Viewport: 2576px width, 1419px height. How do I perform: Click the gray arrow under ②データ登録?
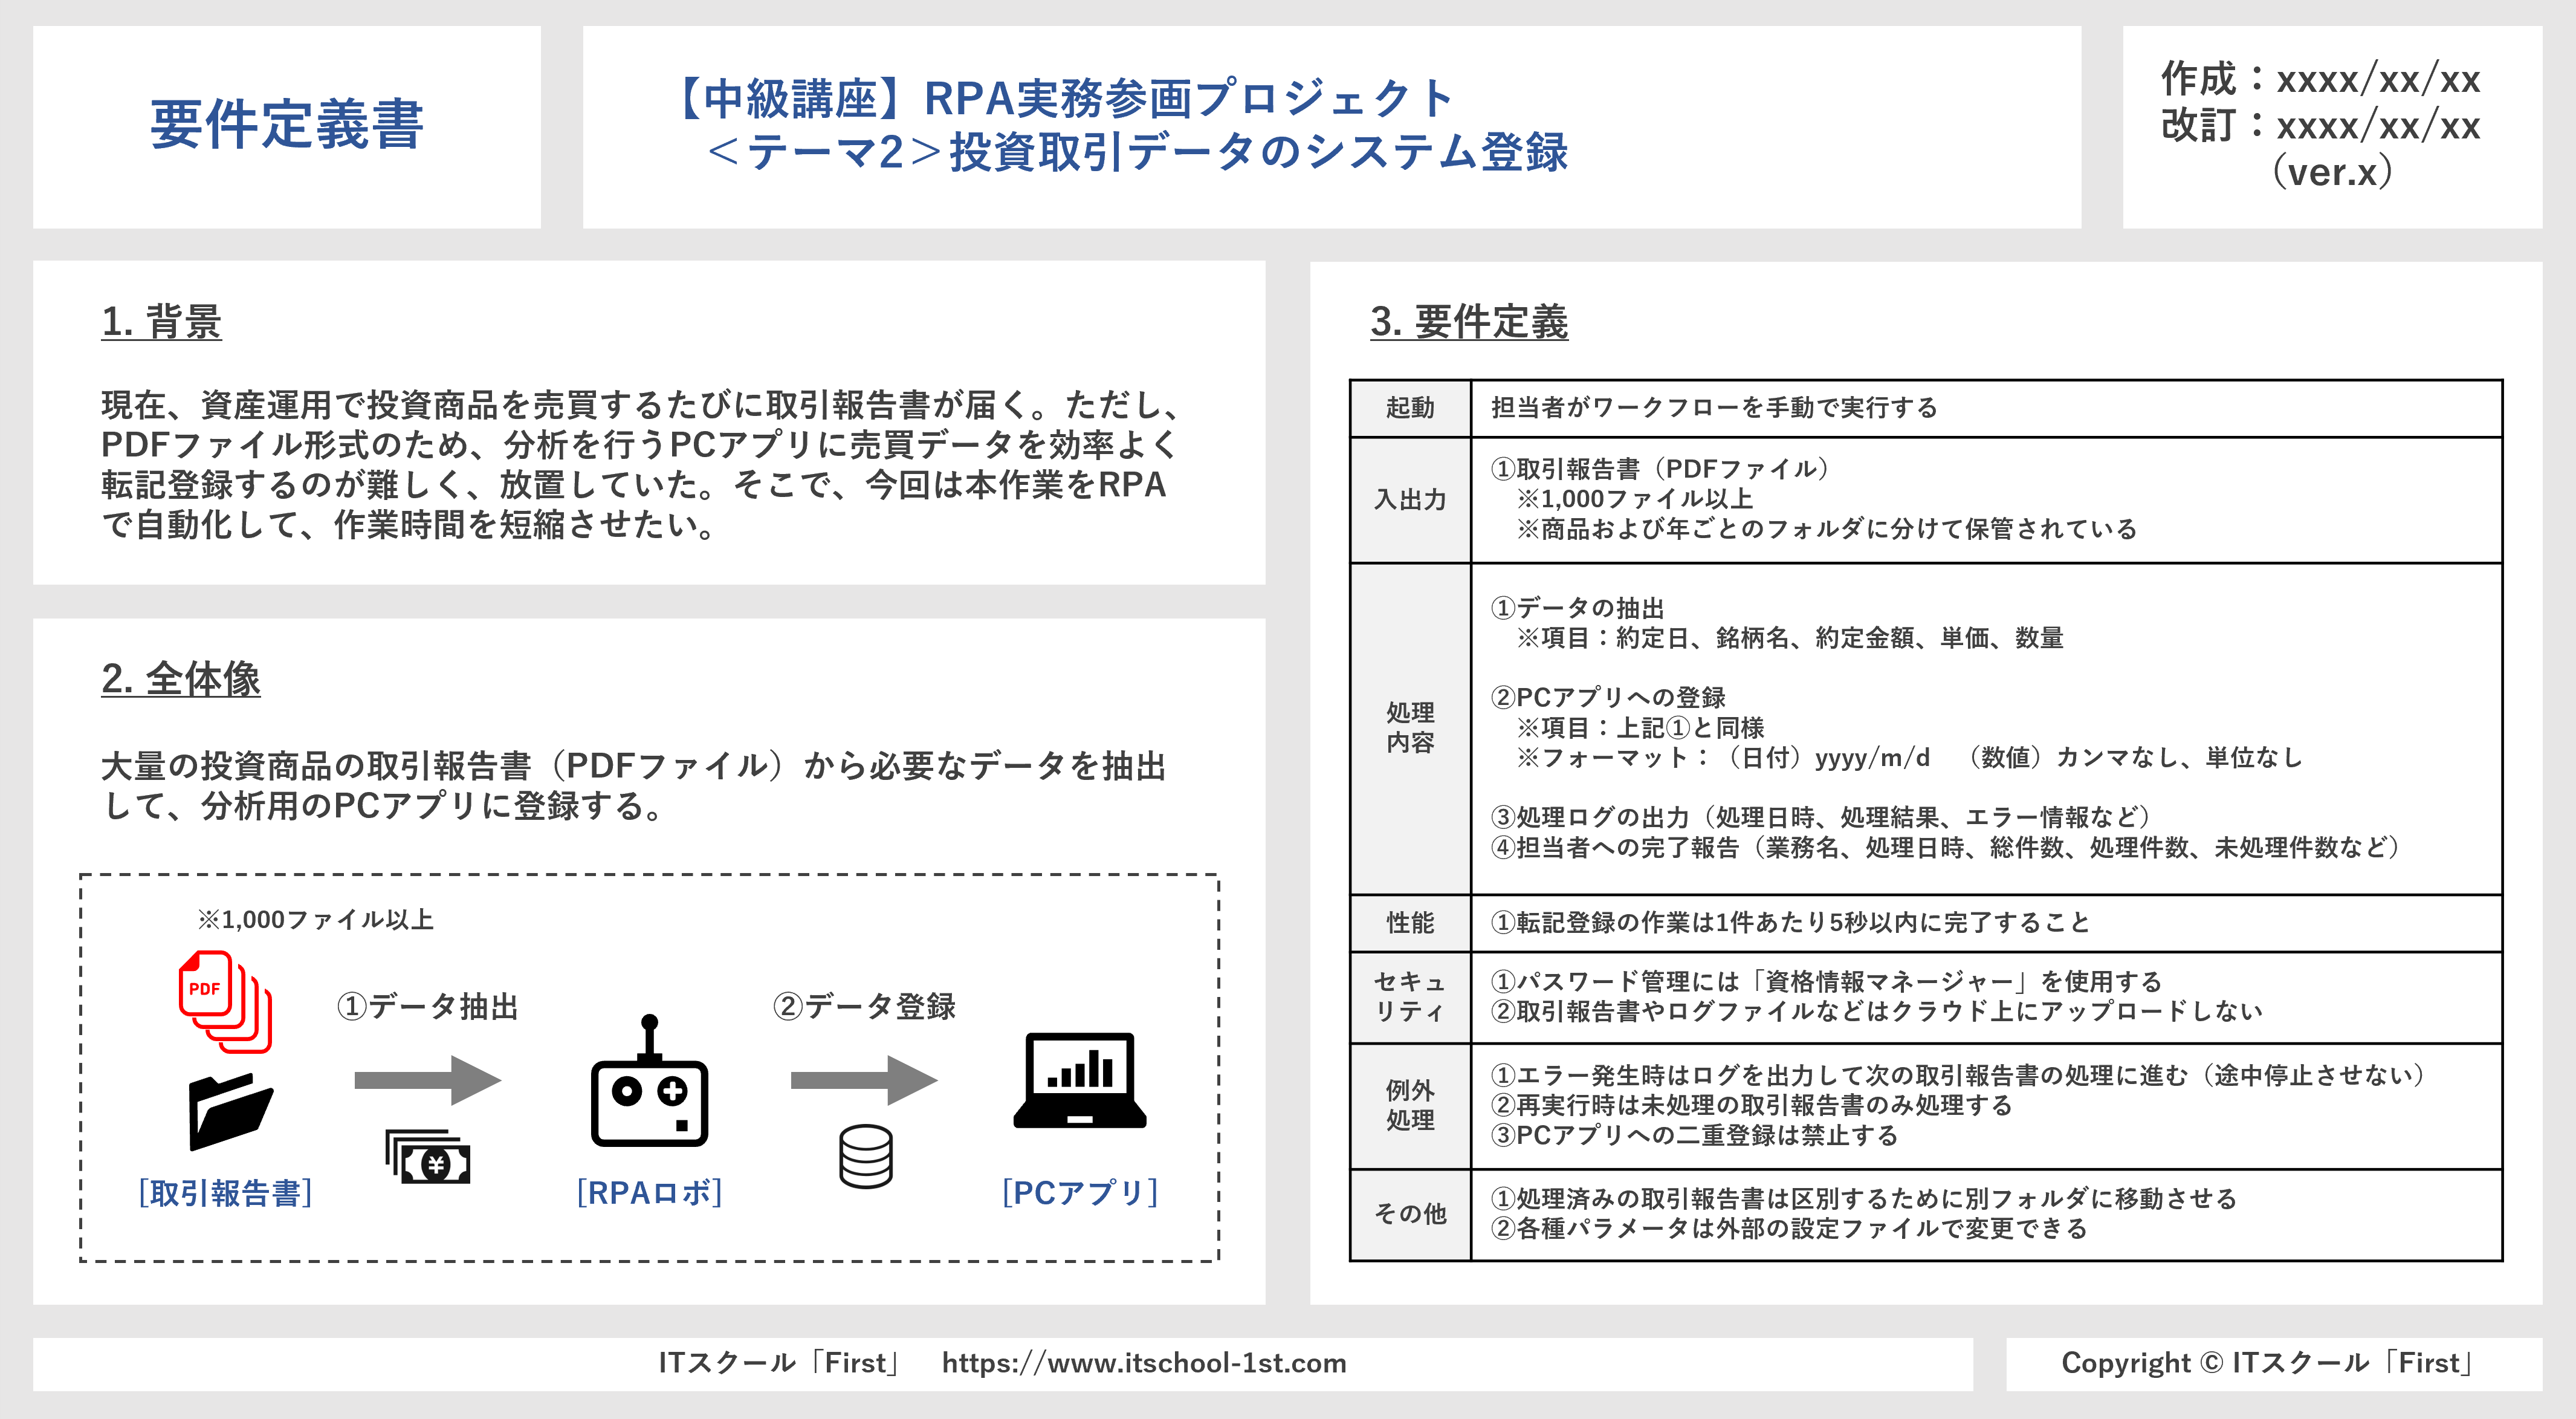click(864, 1080)
